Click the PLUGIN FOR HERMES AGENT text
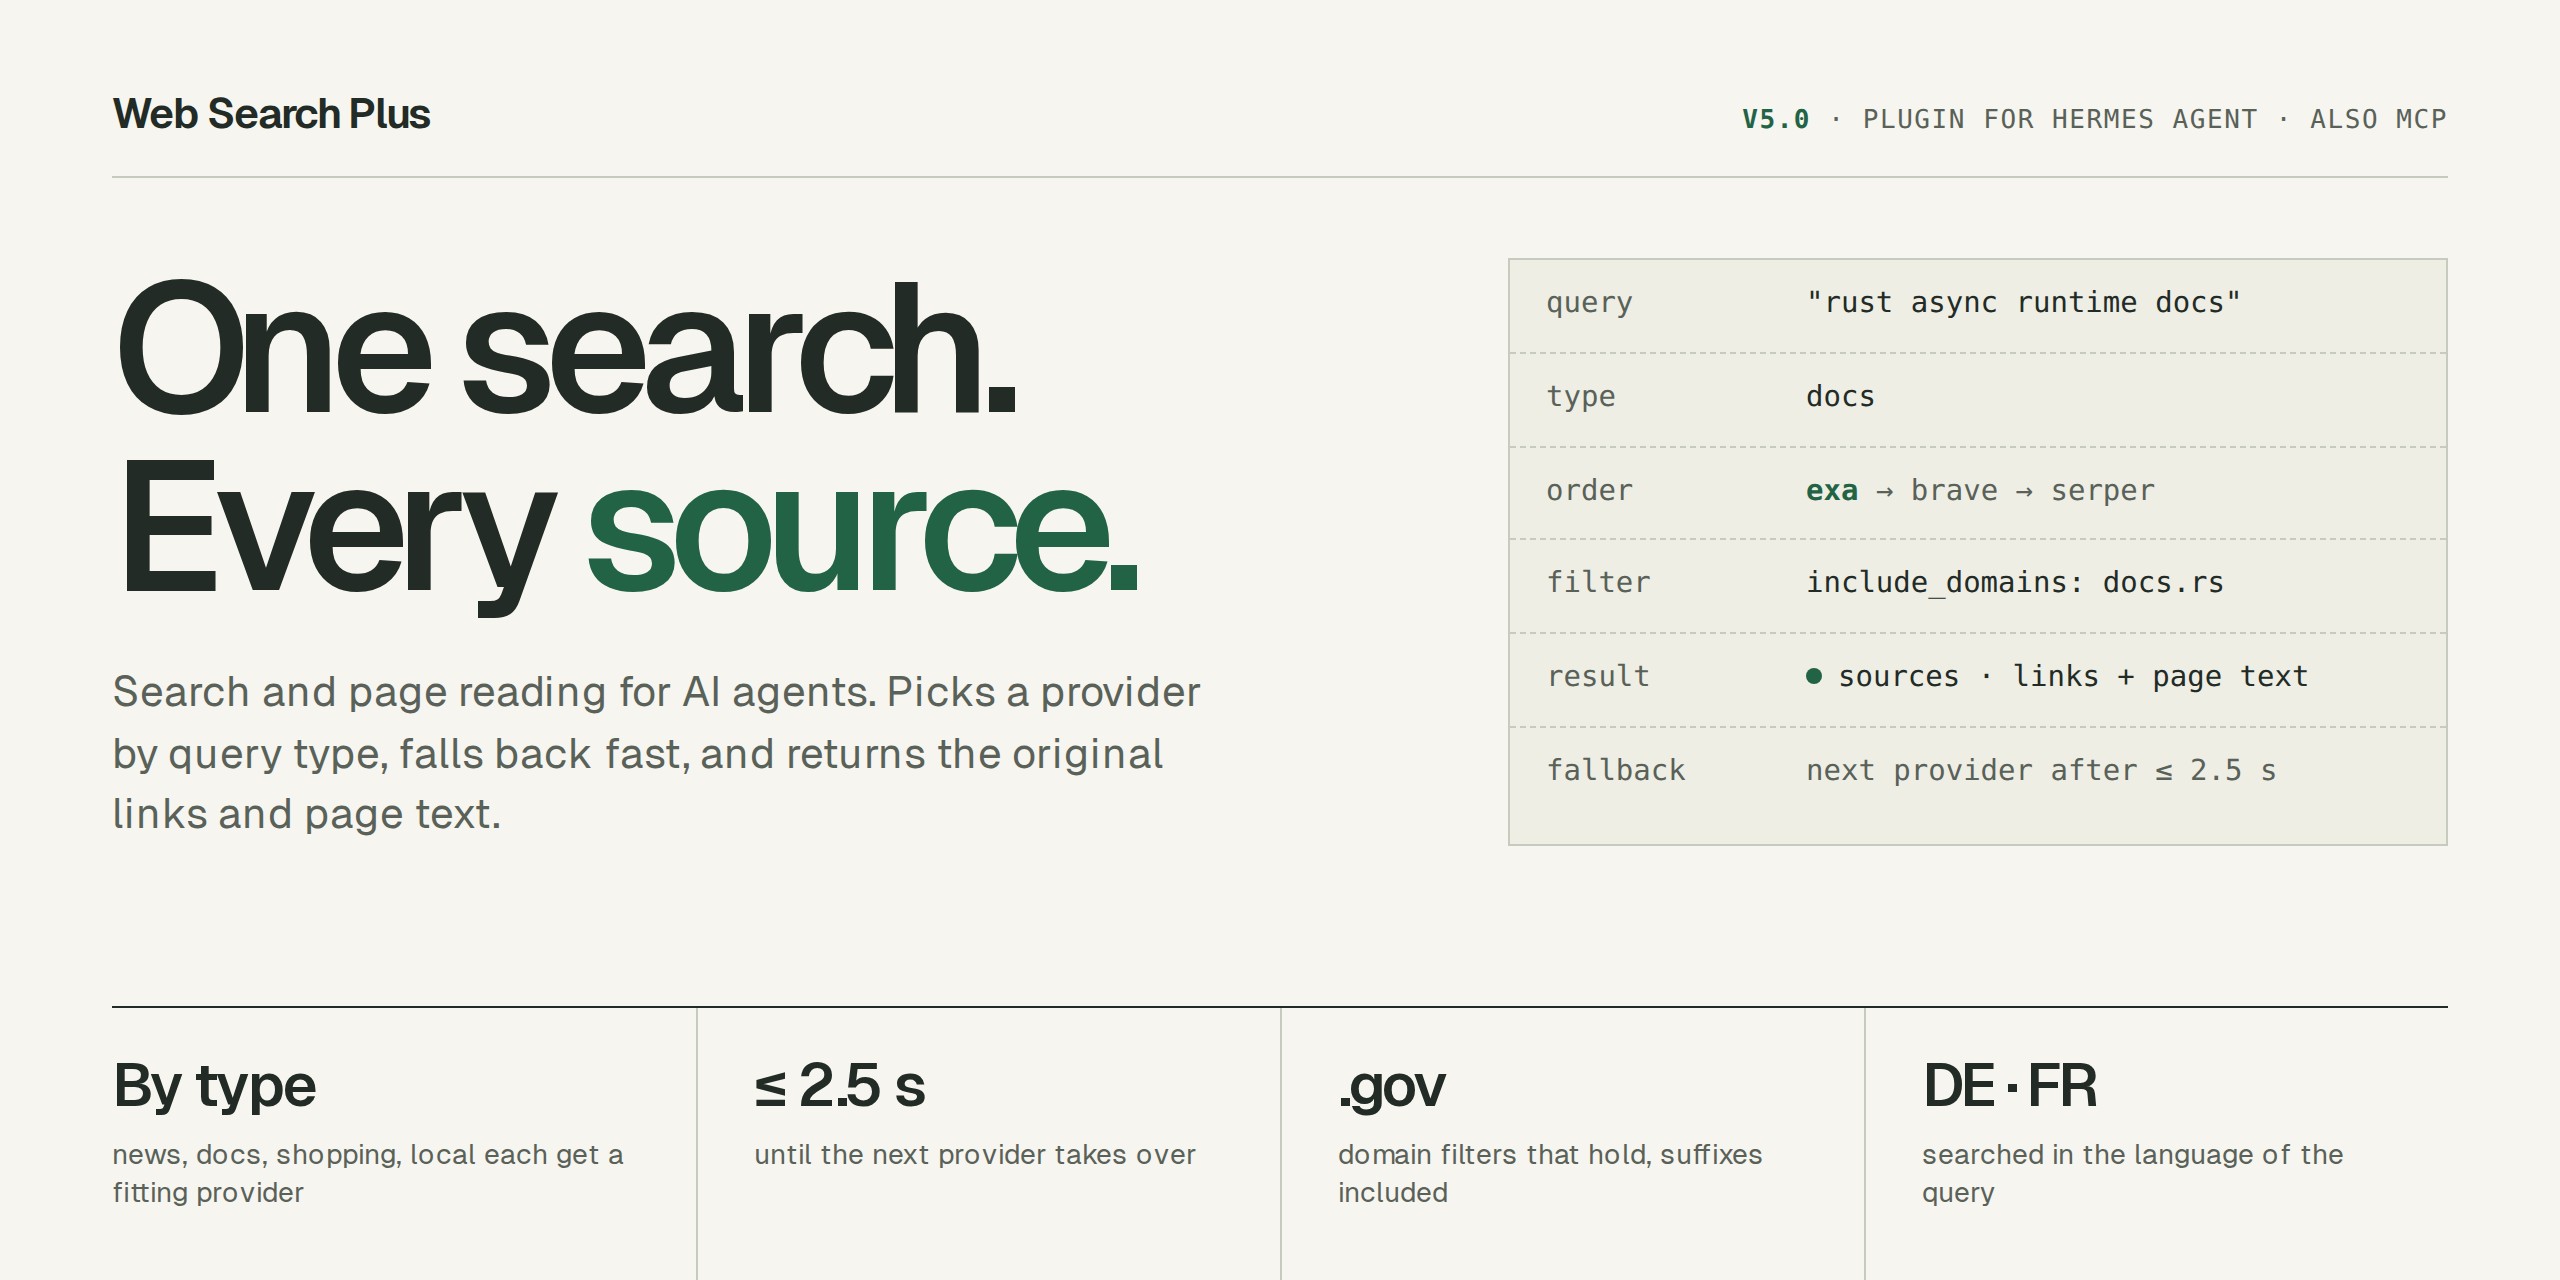The image size is (2560, 1280). [2060, 119]
